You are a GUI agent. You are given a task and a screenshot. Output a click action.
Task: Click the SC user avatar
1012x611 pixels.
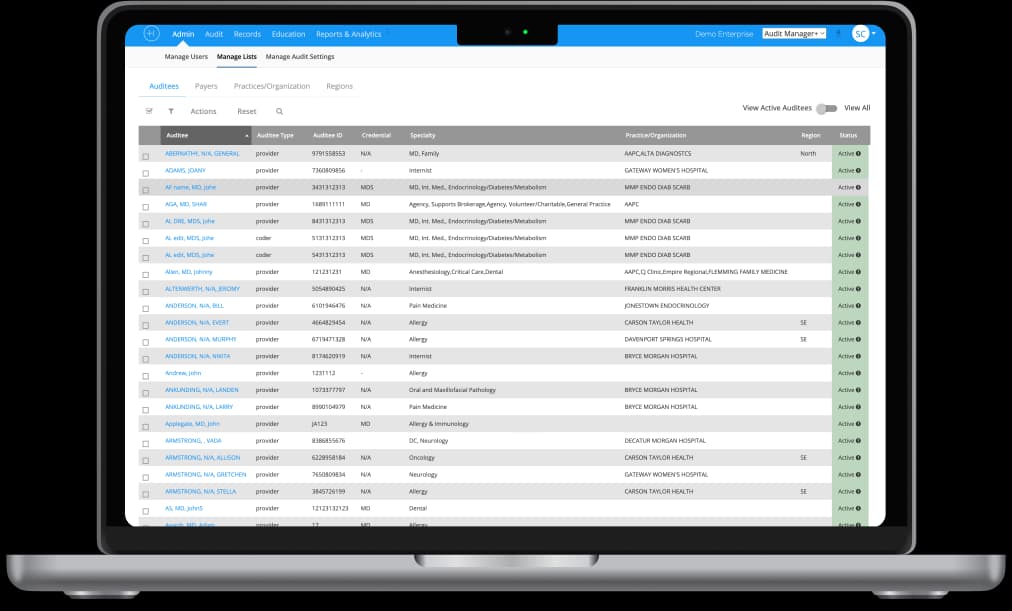pyautogui.click(x=860, y=34)
